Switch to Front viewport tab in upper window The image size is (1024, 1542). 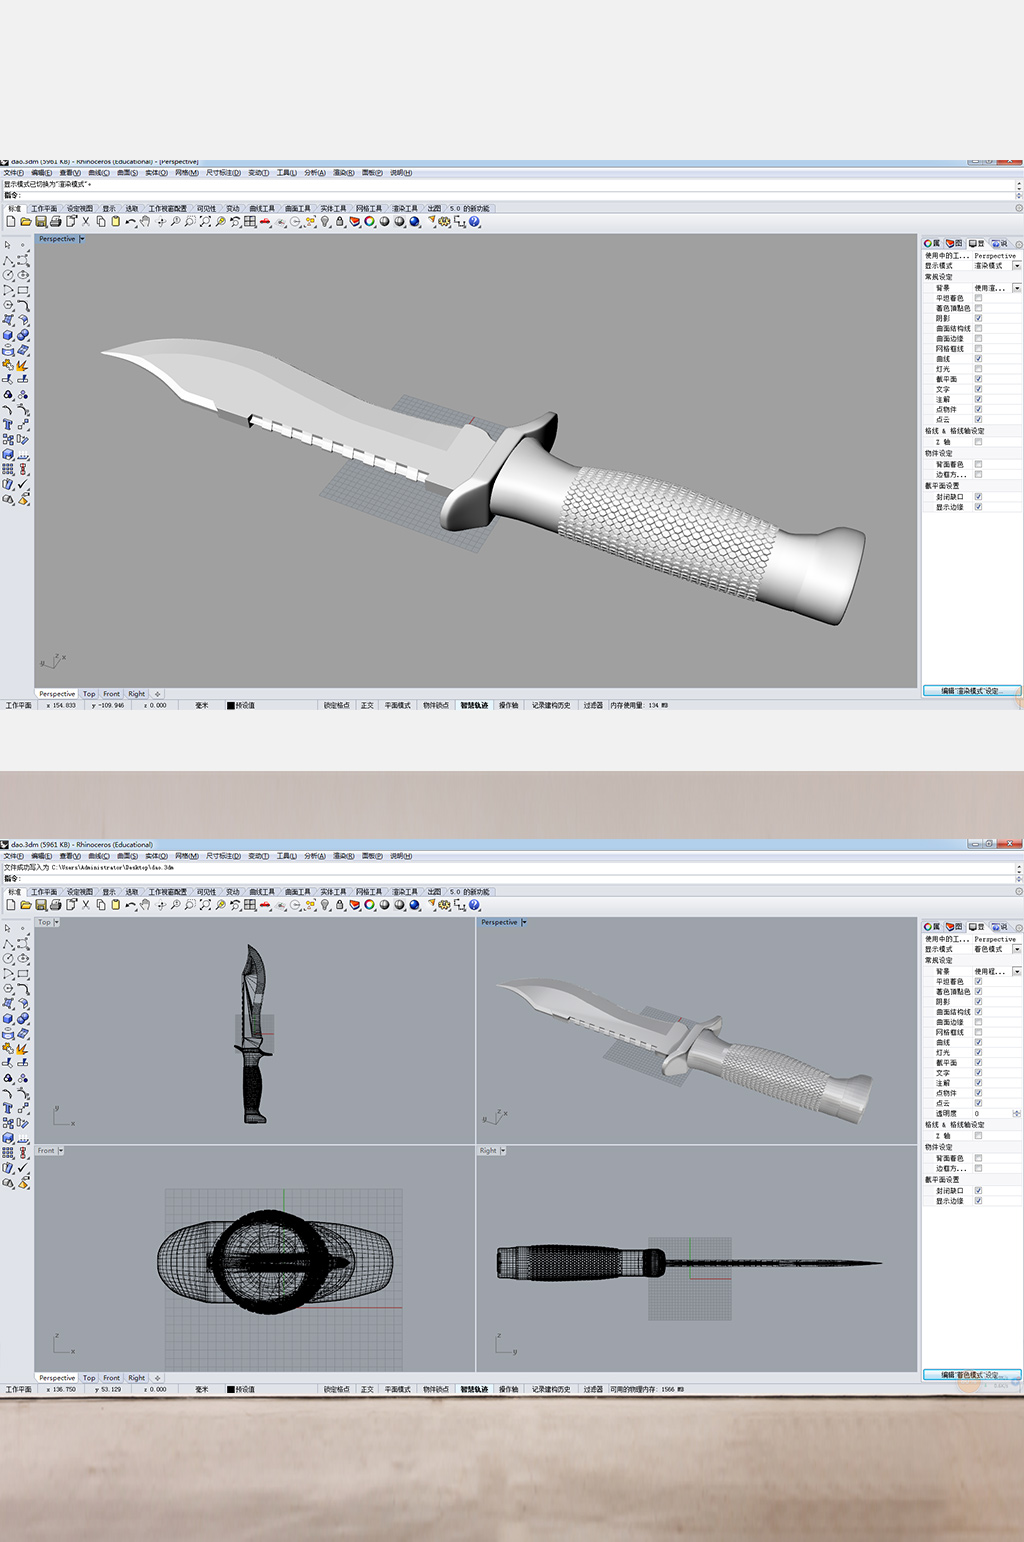coord(111,694)
